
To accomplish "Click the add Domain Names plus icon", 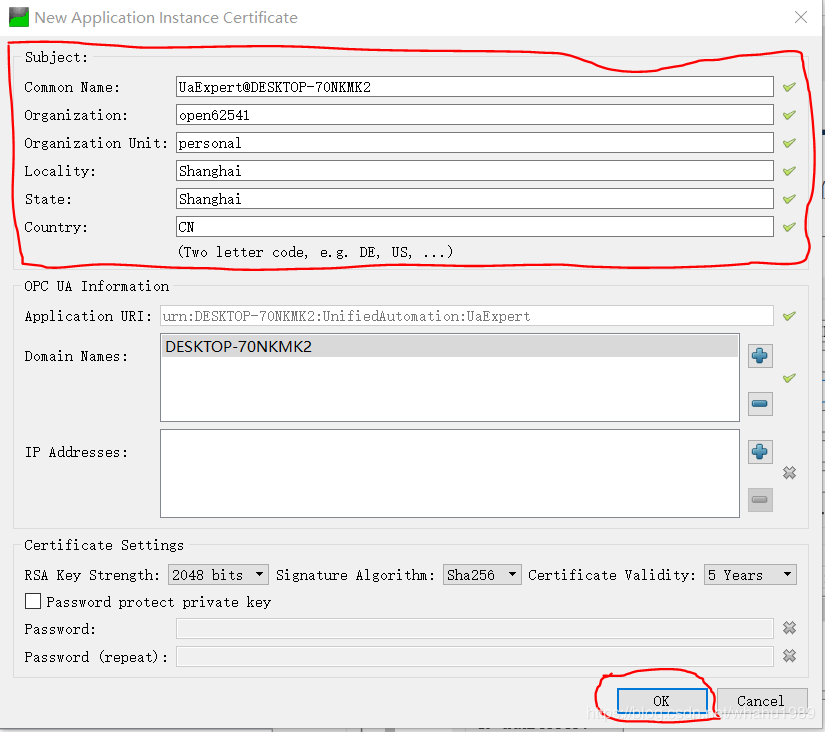I will (760, 356).
